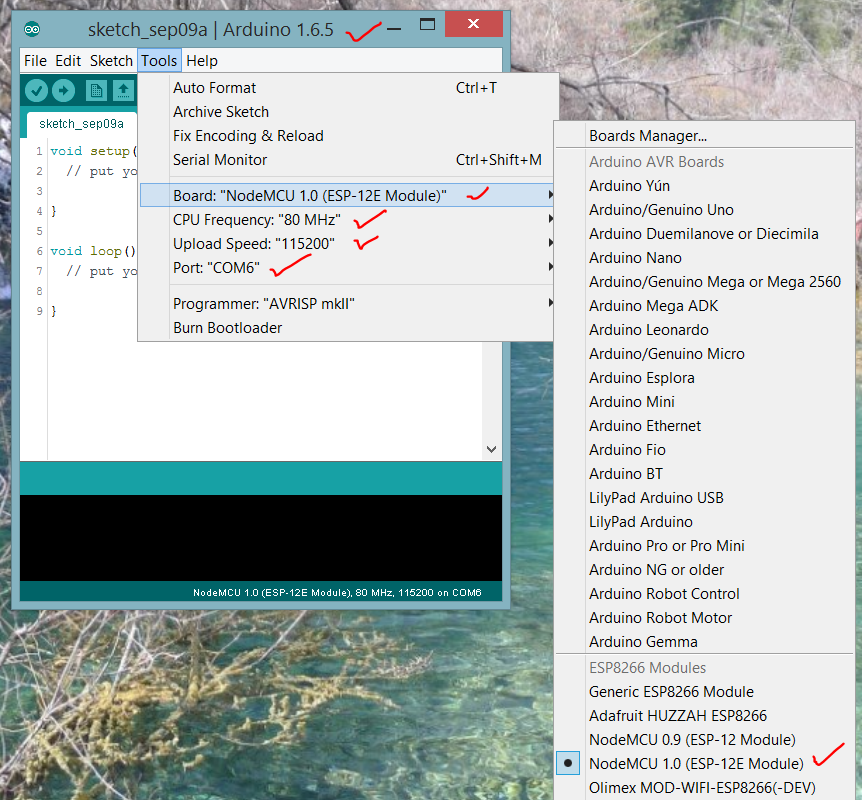The width and height of the screenshot is (862, 800).
Task: Click the Arduino logo in title bar
Action: (x=32, y=29)
